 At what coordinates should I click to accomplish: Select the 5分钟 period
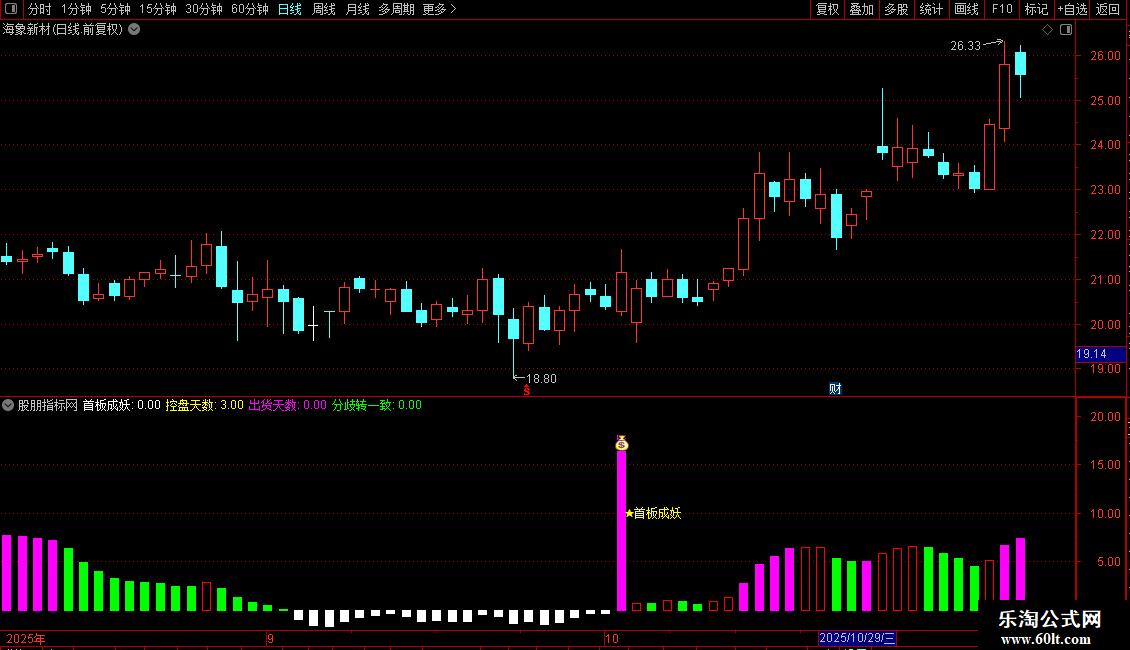[x=115, y=9]
